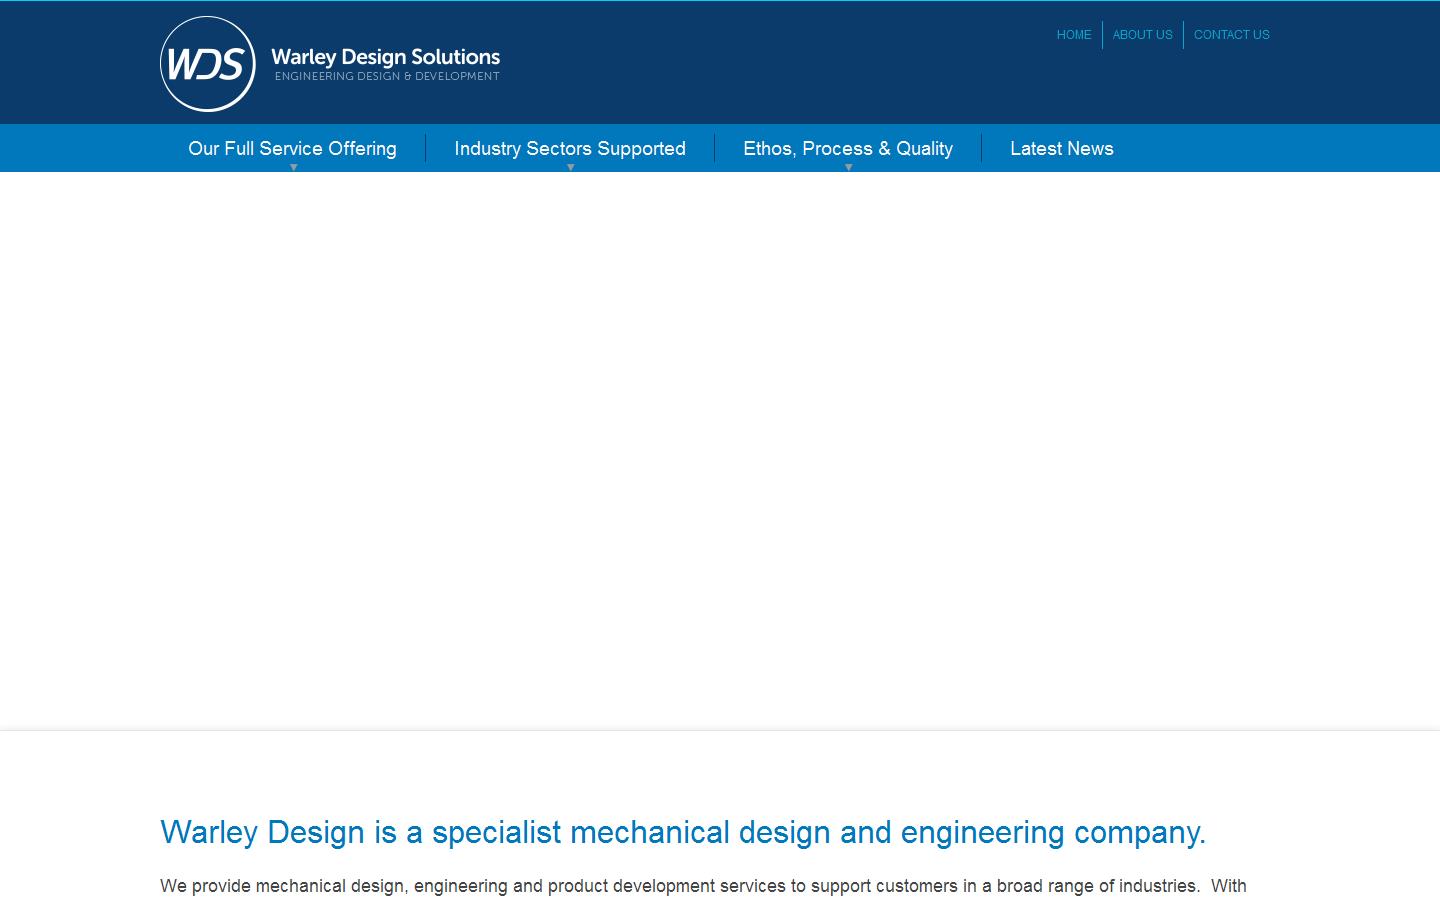The width and height of the screenshot is (1440, 900).
Task: Open the Our Full Service Offering menu
Action: pyautogui.click(x=292, y=148)
